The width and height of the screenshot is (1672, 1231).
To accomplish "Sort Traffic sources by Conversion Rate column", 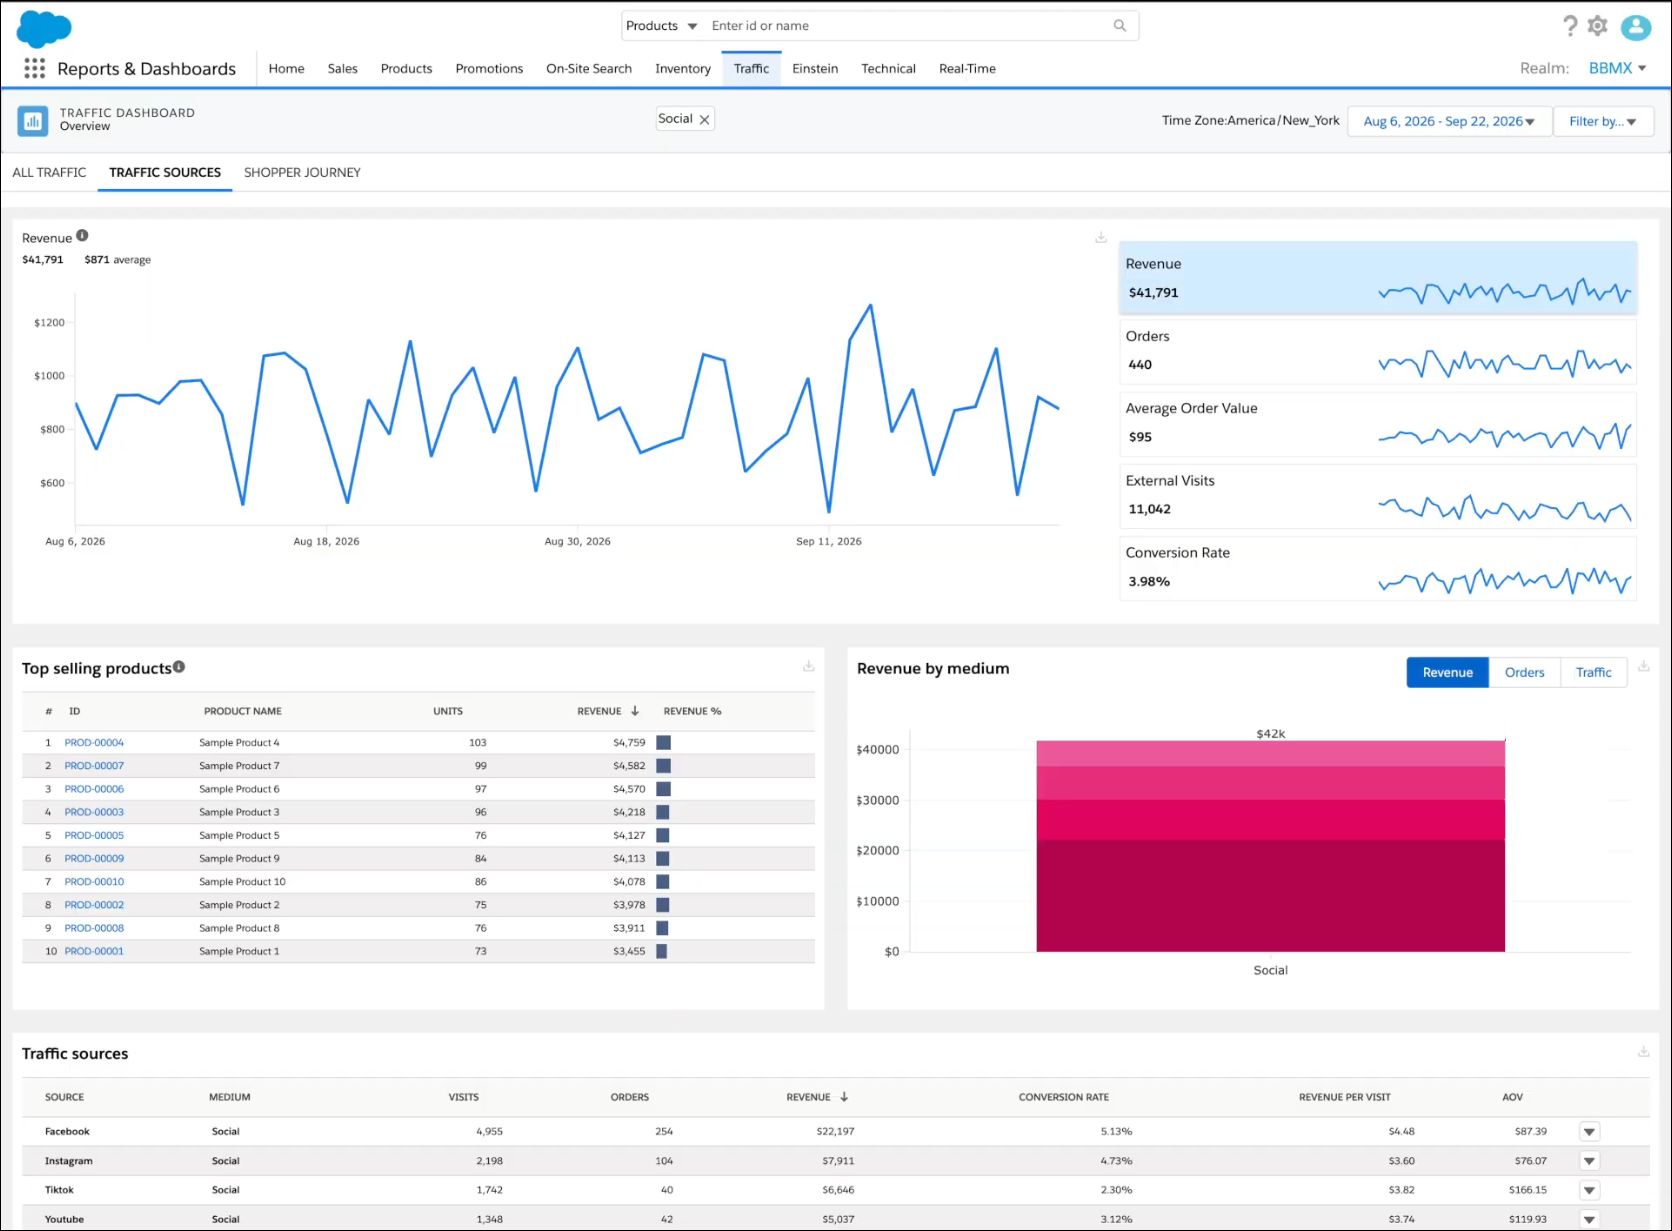I will [x=1063, y=1097].
